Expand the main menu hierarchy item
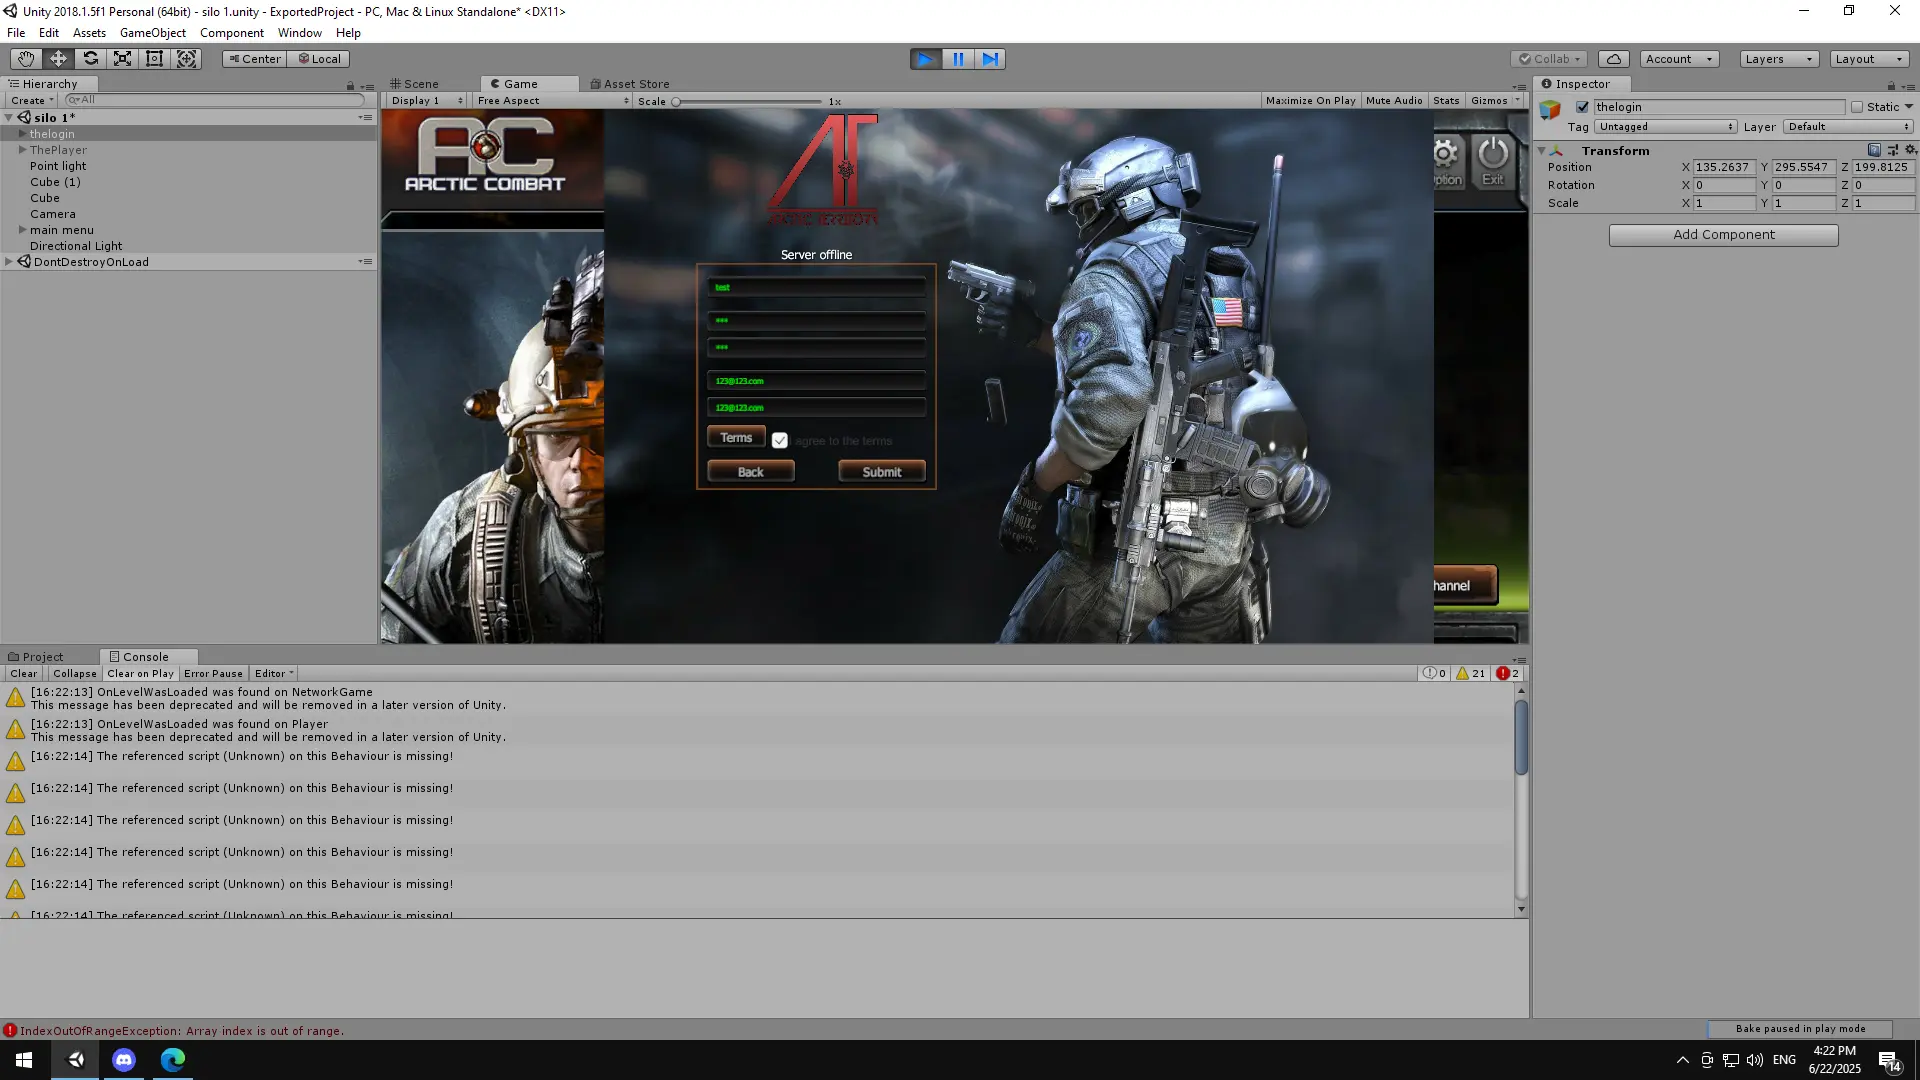 22,230
